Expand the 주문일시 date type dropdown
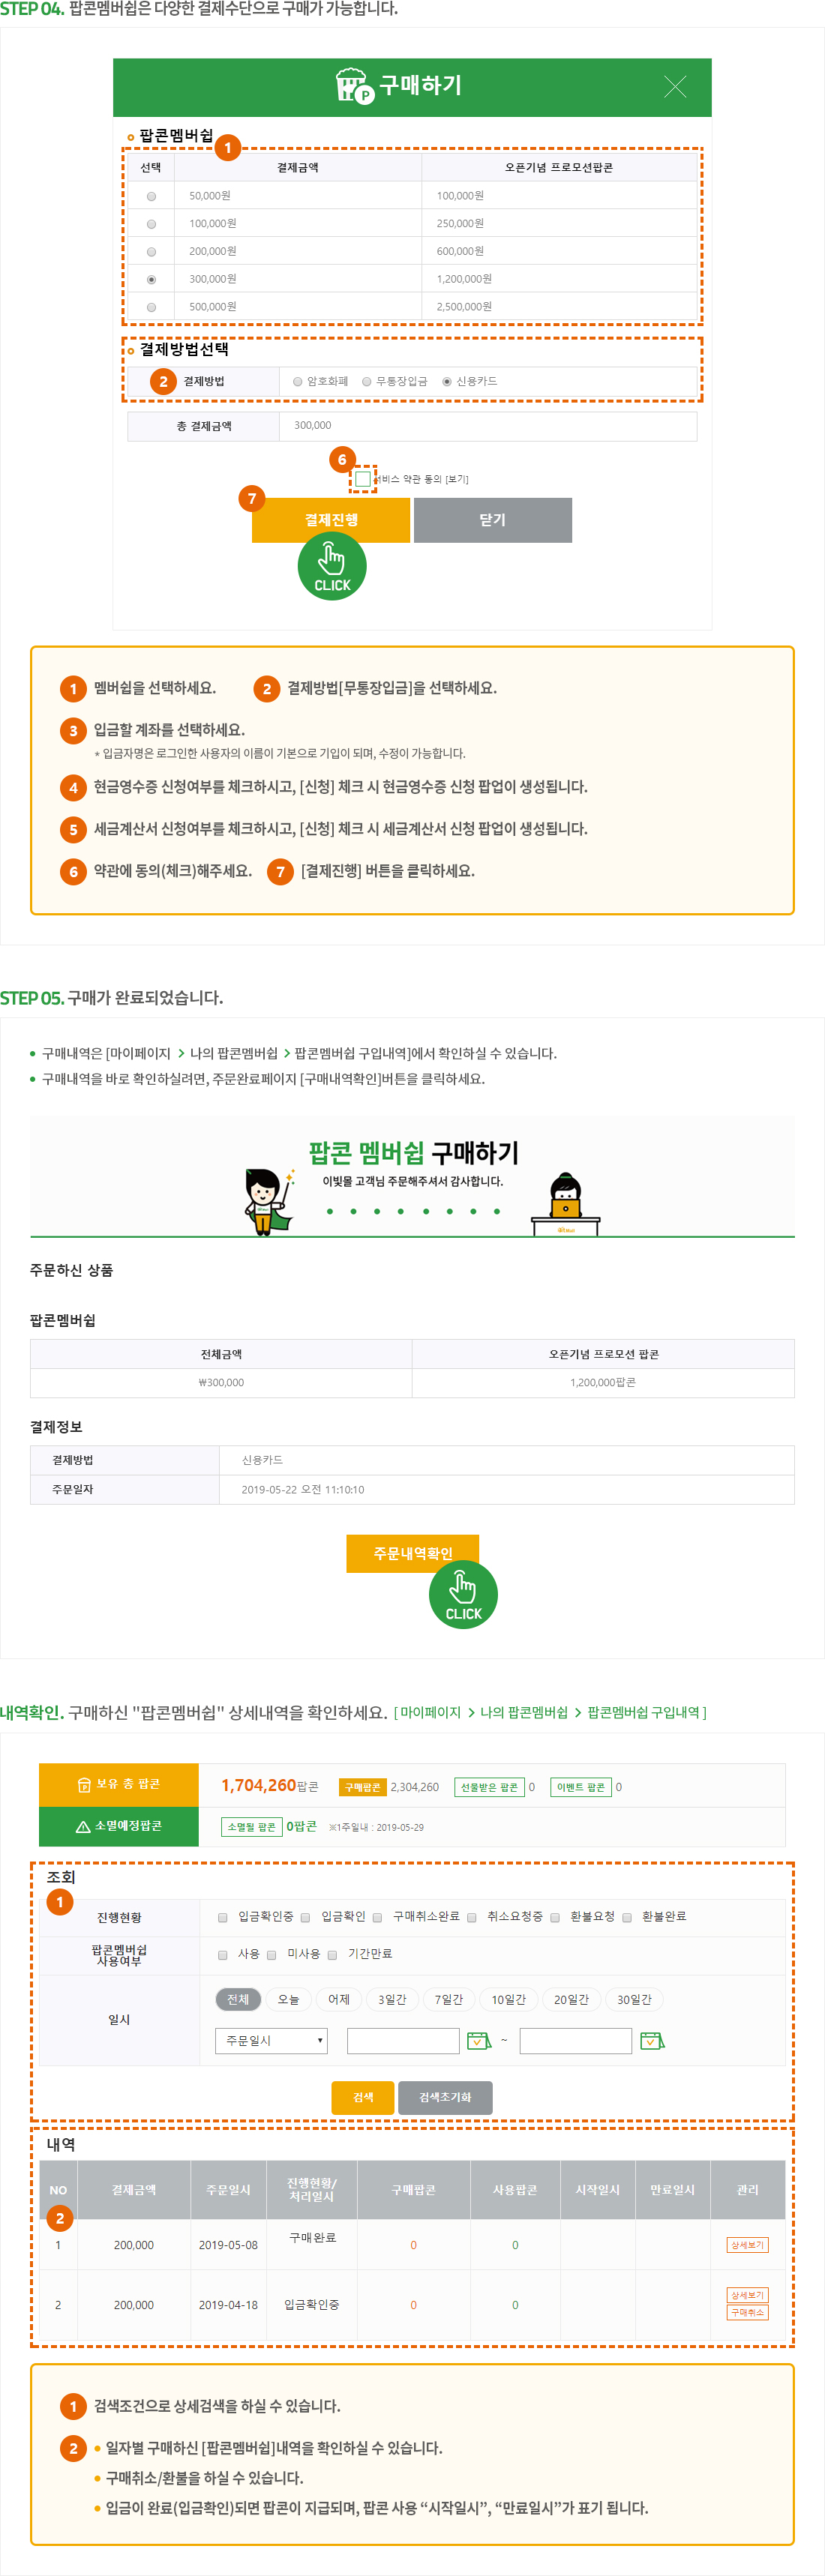Screen dimensions: 825x2576 (271, 2040)
